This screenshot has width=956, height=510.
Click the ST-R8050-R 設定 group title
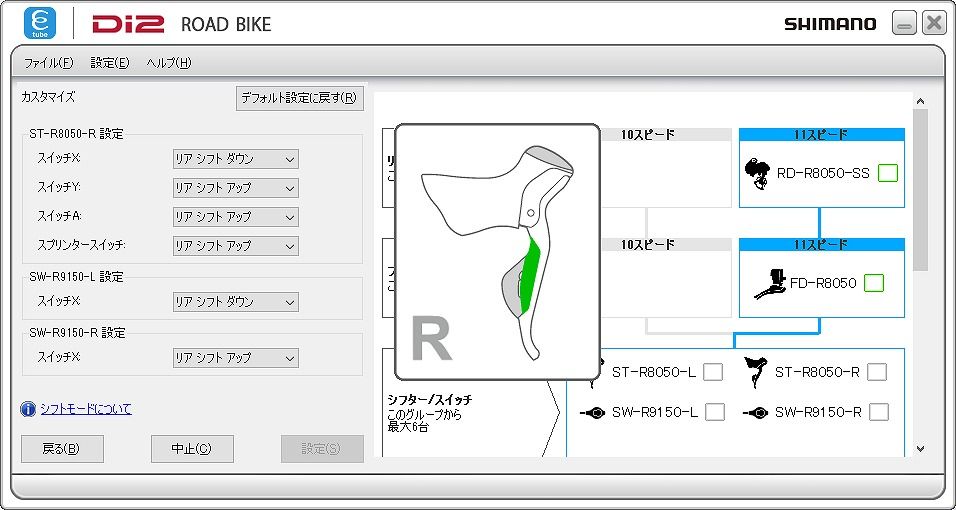[76, 134]
